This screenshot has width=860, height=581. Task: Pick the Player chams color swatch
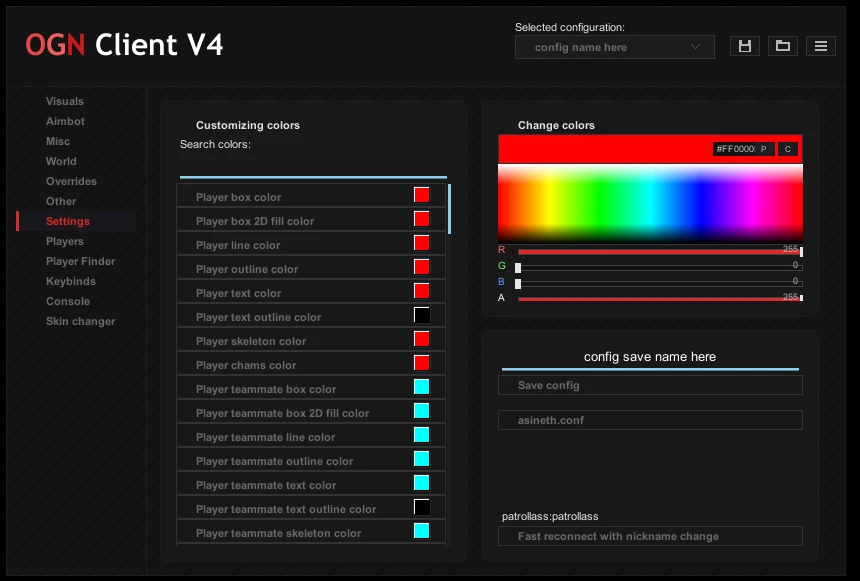click(x=421, y=363)
